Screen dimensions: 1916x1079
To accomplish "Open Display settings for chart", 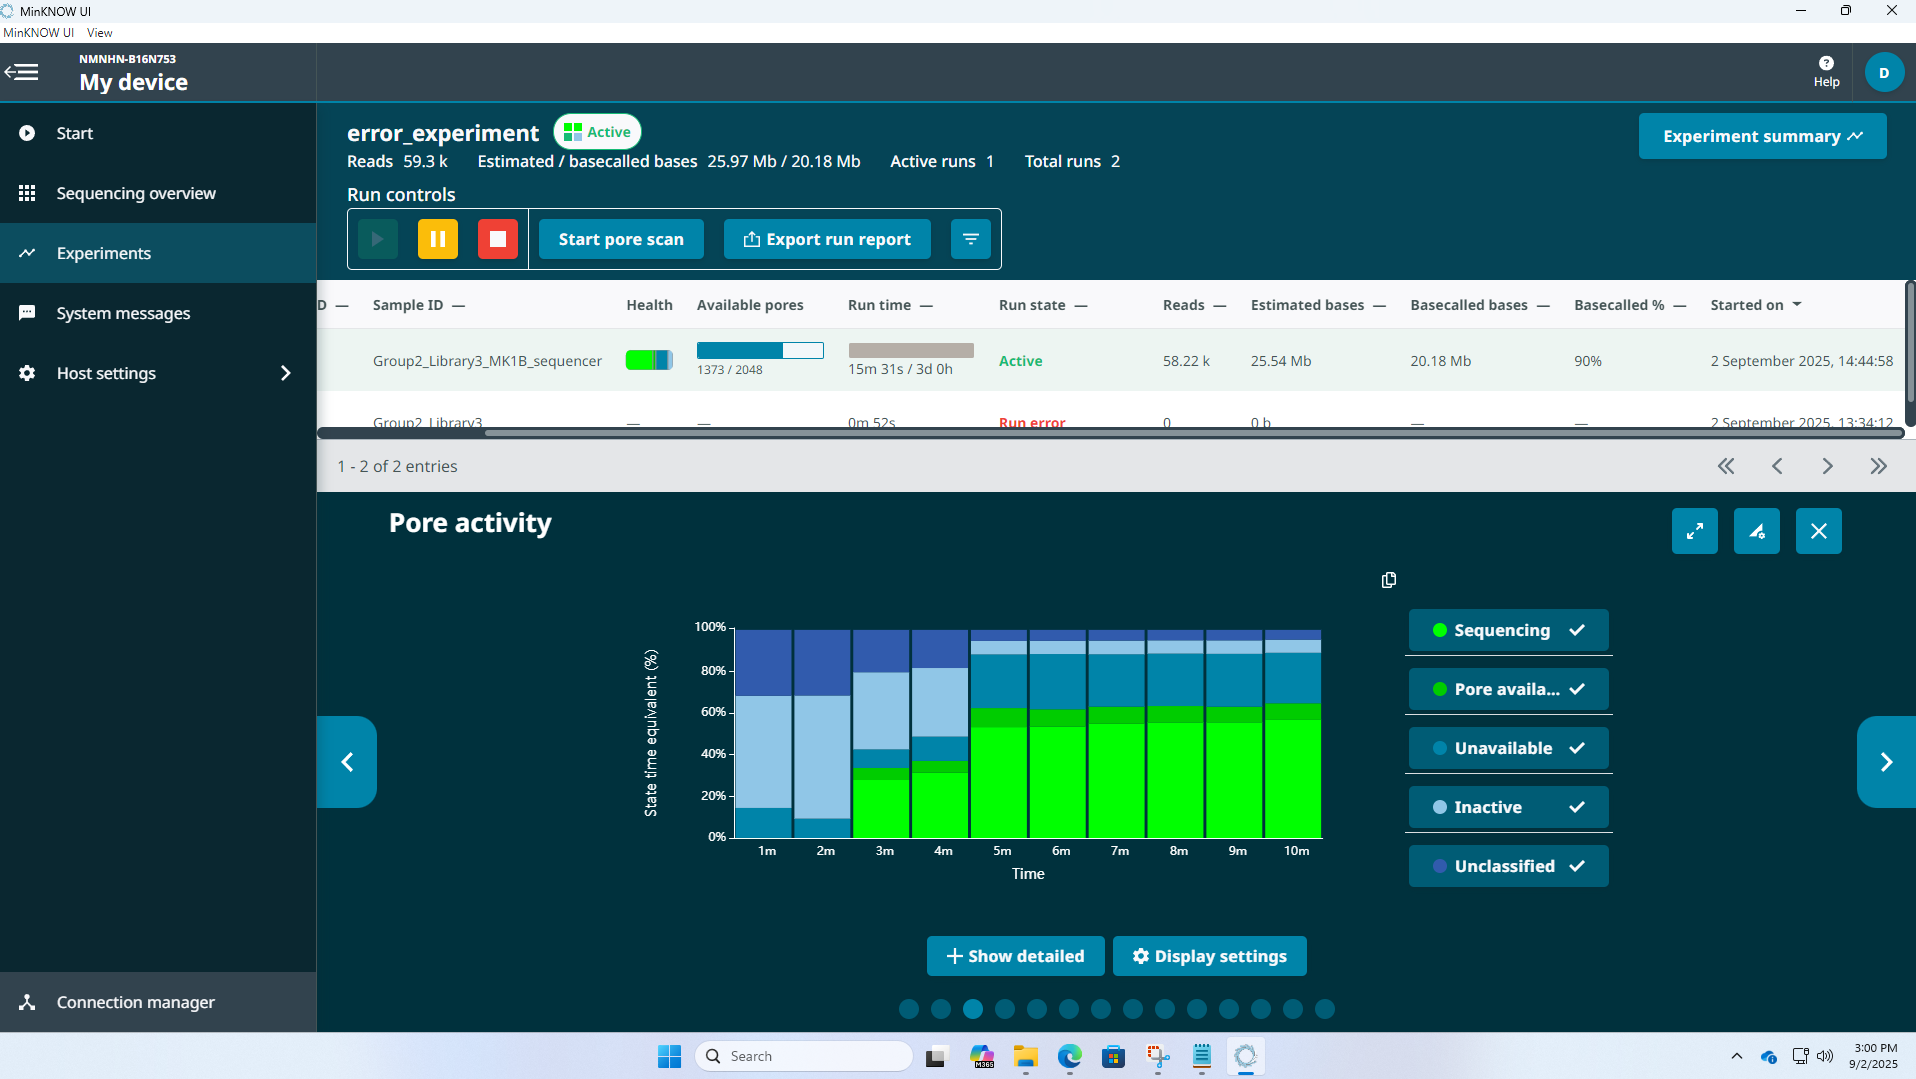I will click(x=1209, y=956).
